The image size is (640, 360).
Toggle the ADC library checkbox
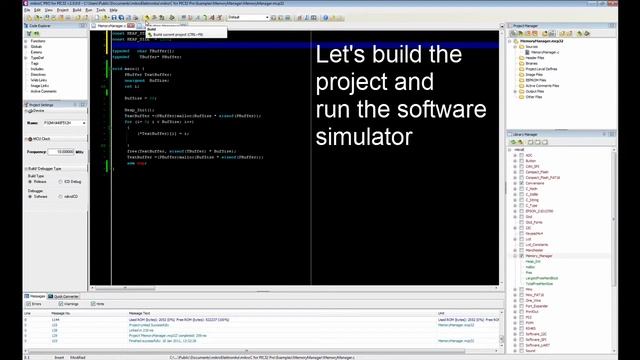tap(522, 155)
